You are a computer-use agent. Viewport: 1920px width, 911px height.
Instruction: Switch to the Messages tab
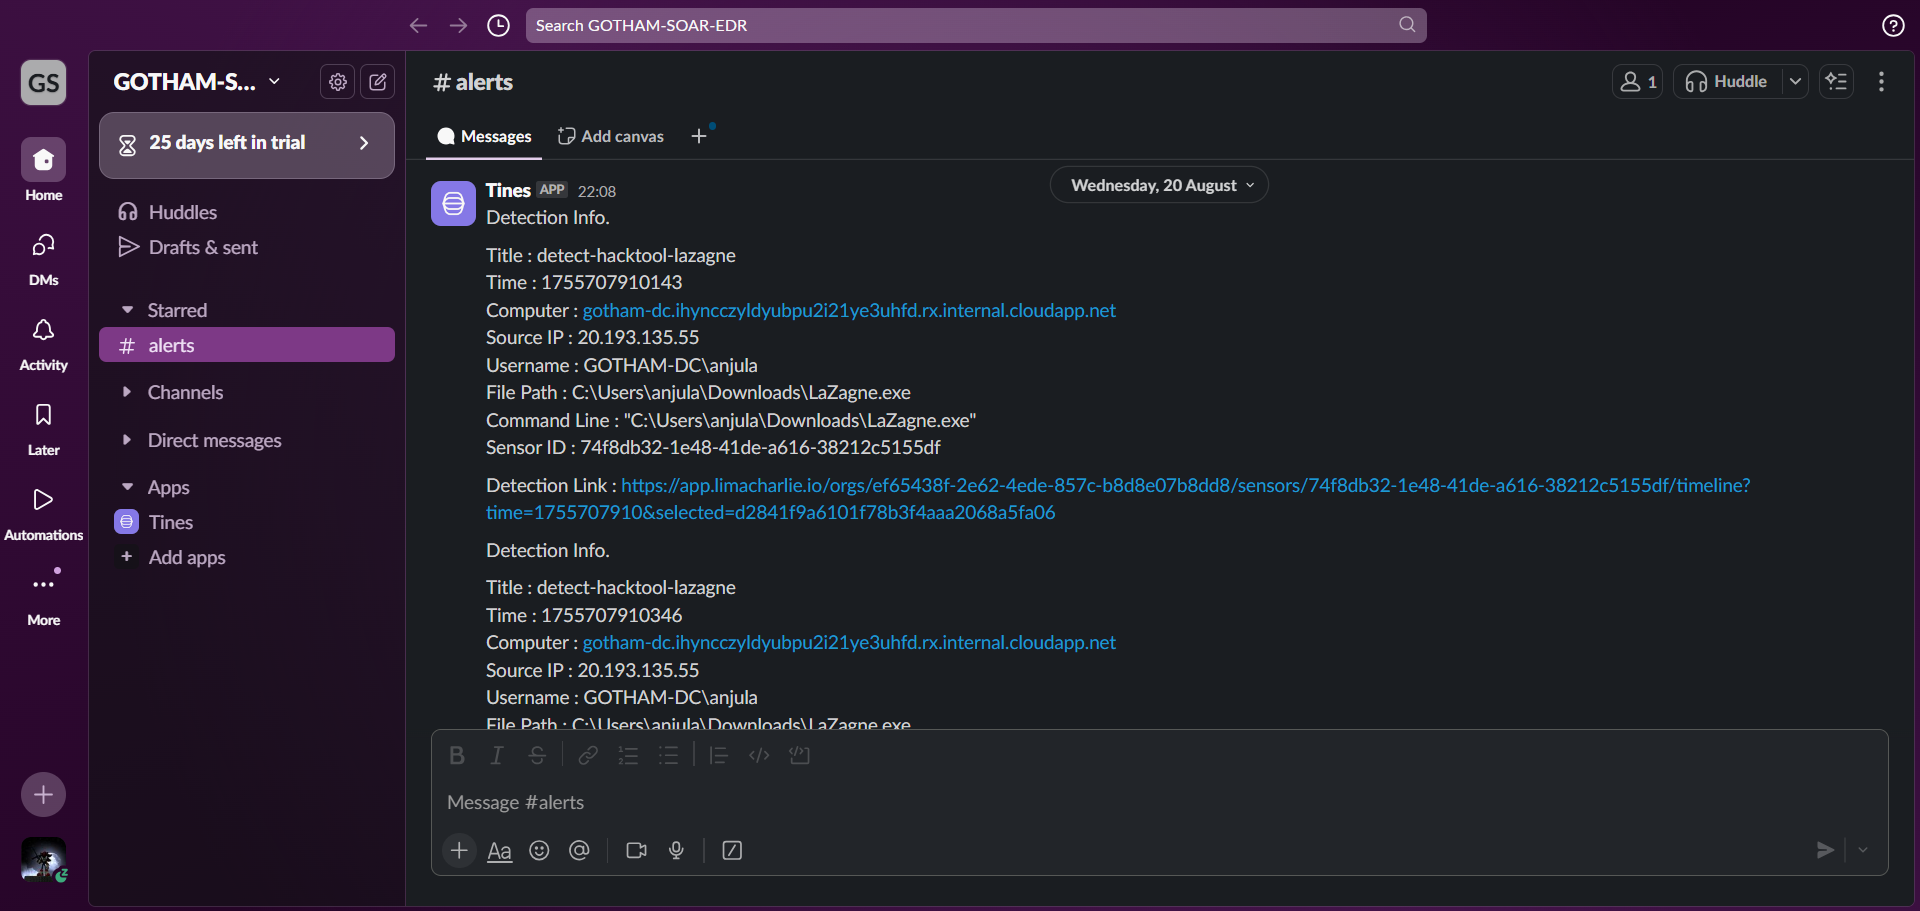coord(484,136)
